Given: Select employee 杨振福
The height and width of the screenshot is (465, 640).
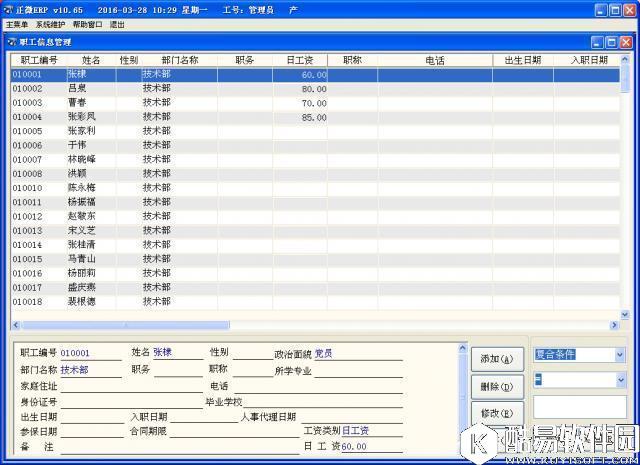Looking at the screenshot, I should (x=315, y=202).
